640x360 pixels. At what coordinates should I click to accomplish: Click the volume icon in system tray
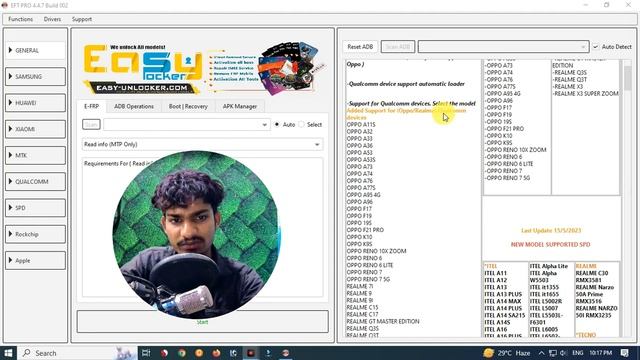(x=564, y=353)
